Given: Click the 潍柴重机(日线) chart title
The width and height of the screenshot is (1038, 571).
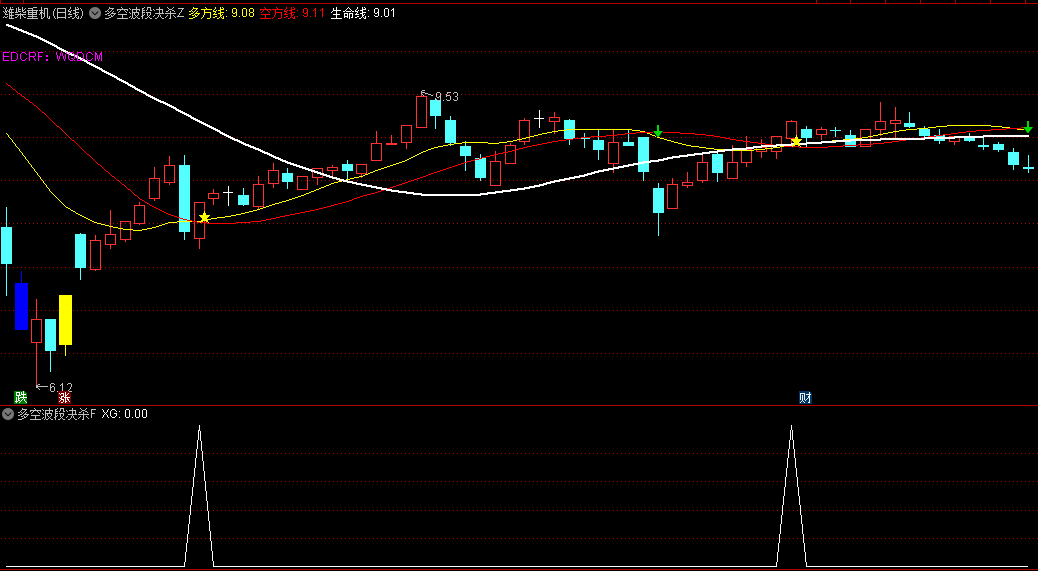Looking at the screenshot, I should click(x=43, y=13).
